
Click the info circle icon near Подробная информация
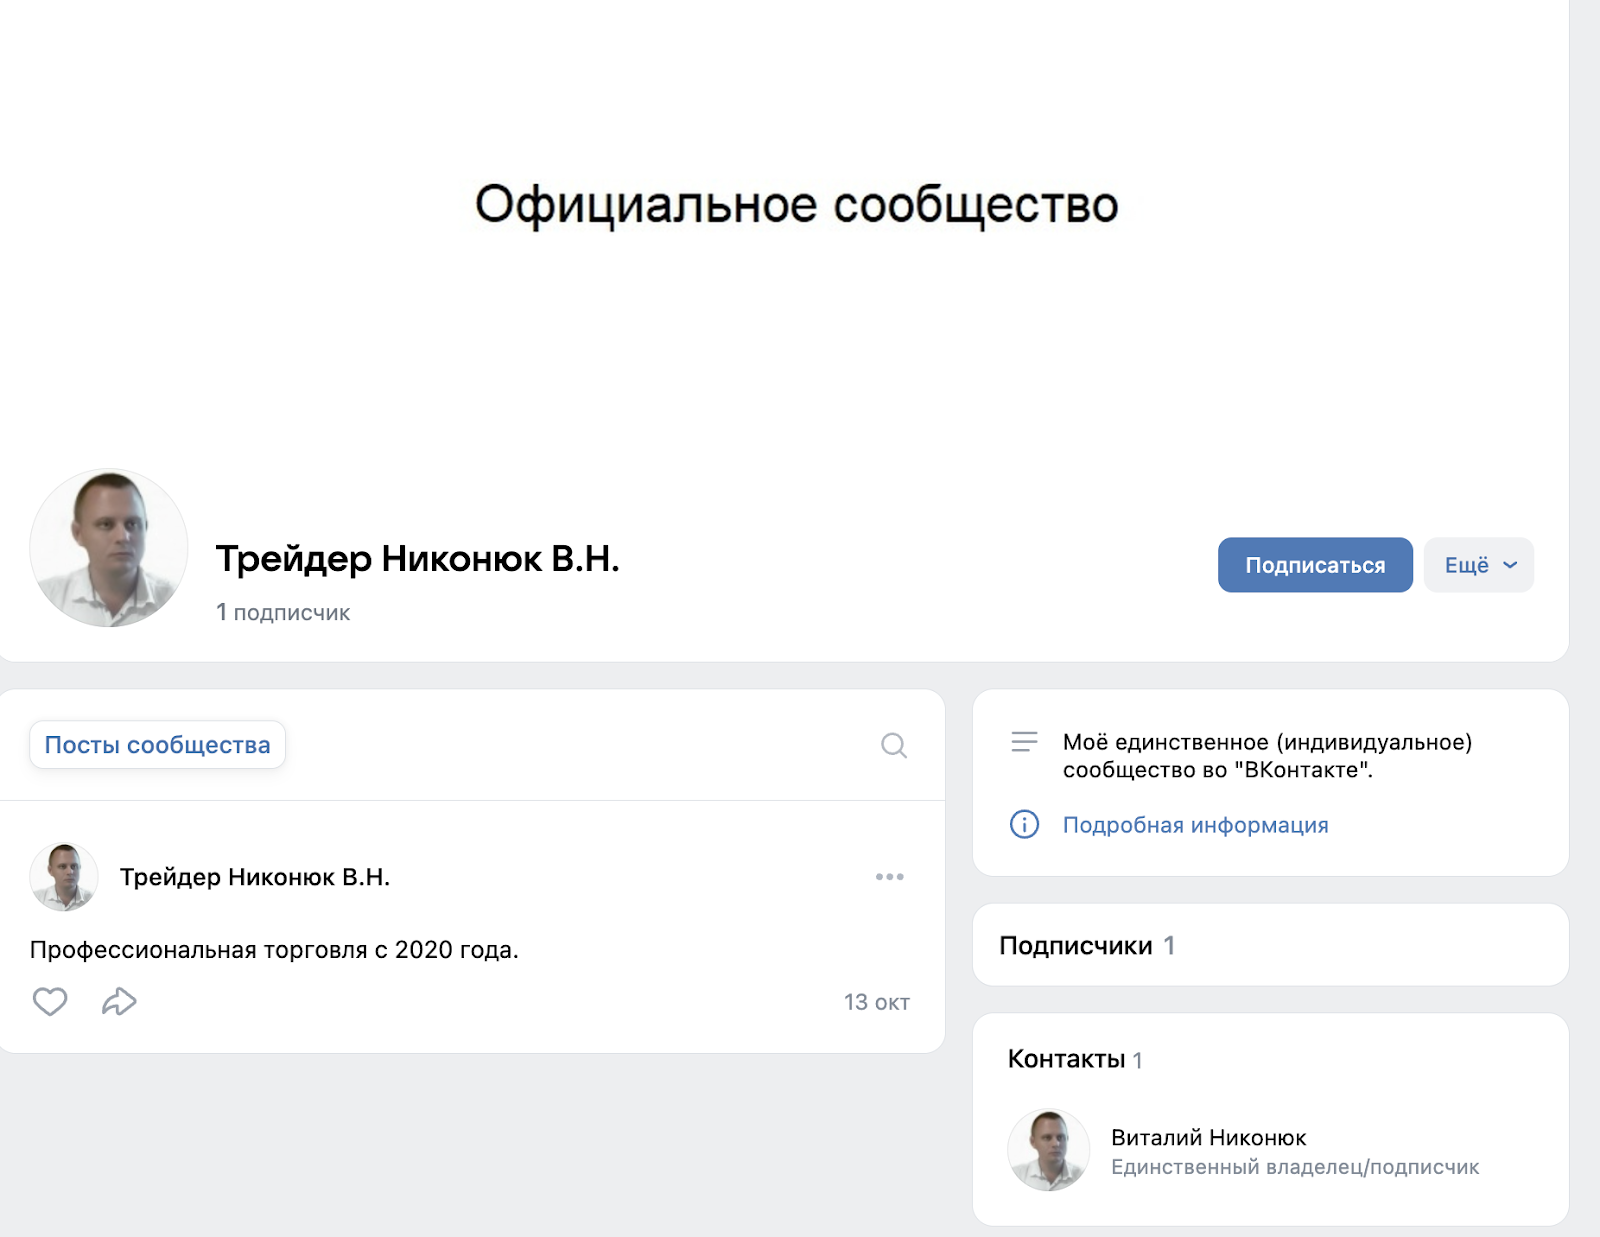point(1023,825)
